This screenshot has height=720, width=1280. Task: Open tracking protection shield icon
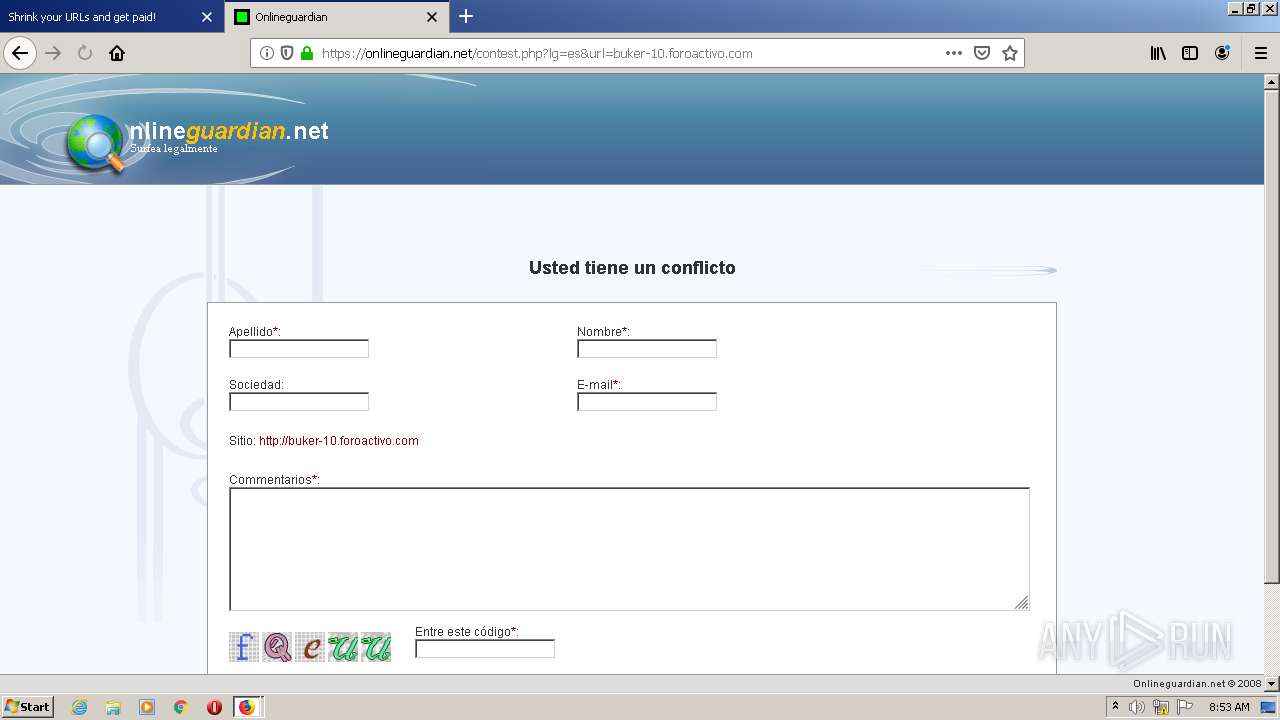(287, 53)
